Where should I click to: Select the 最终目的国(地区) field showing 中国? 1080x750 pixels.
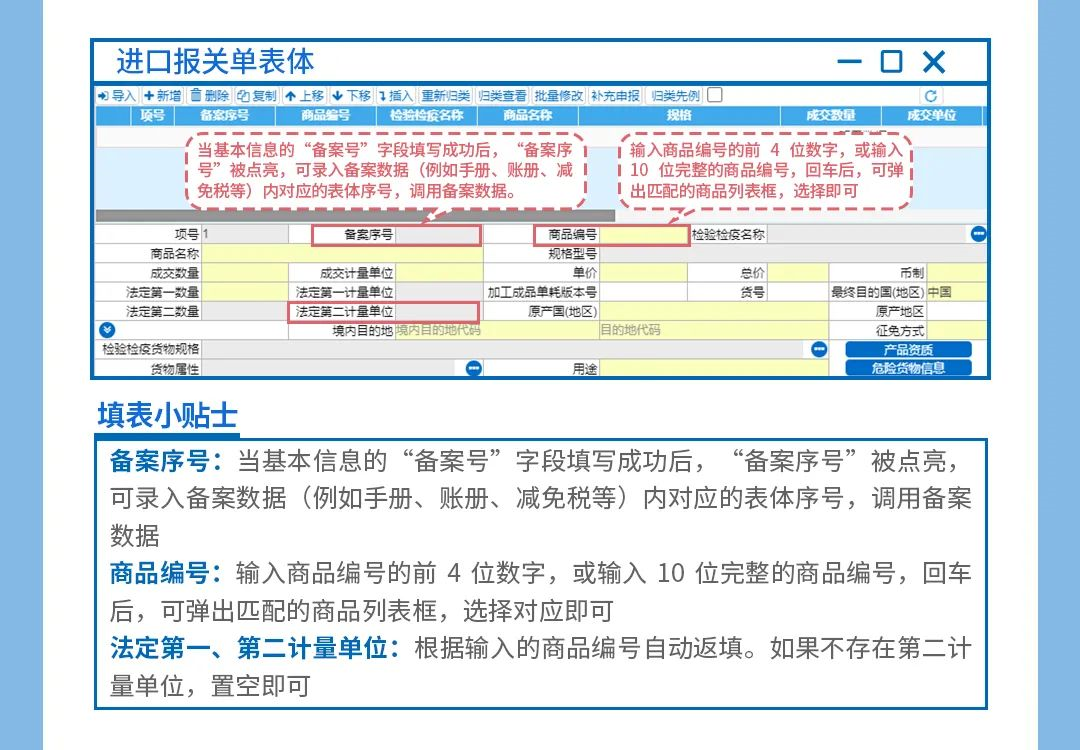pos(957,292)
